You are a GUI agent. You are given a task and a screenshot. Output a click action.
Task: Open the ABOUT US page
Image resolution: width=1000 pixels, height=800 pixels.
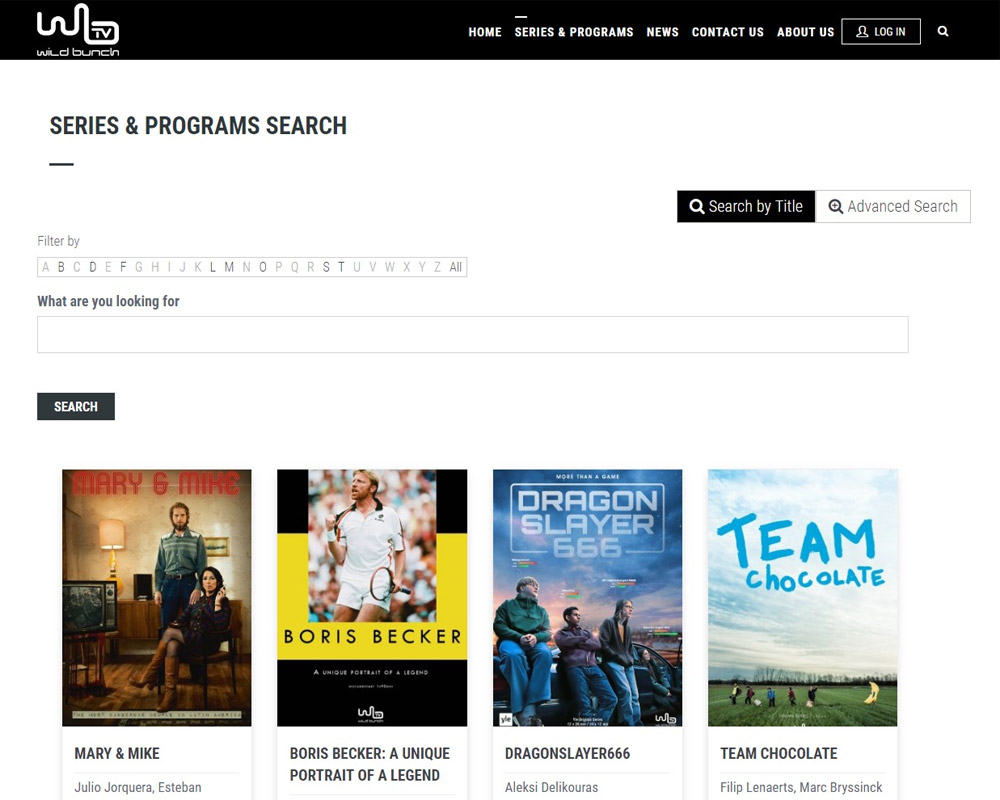coord(805,32)
